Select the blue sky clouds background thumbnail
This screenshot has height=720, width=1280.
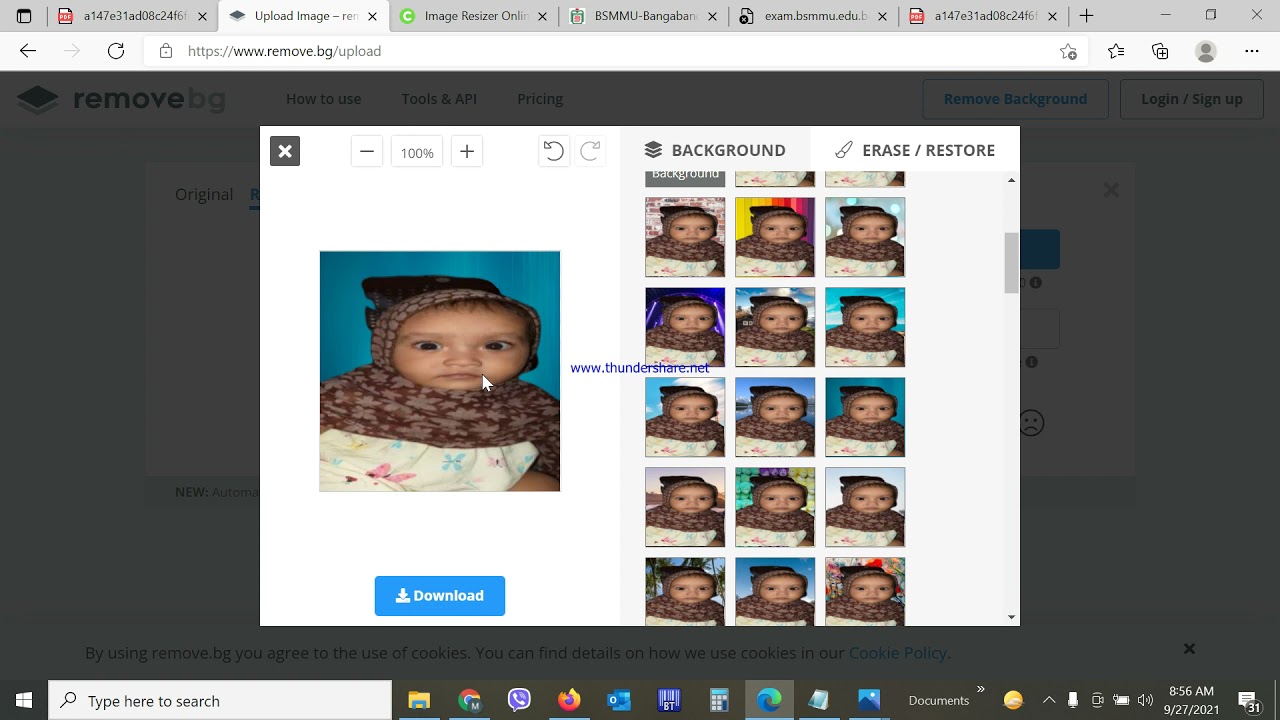click(685, 417)
